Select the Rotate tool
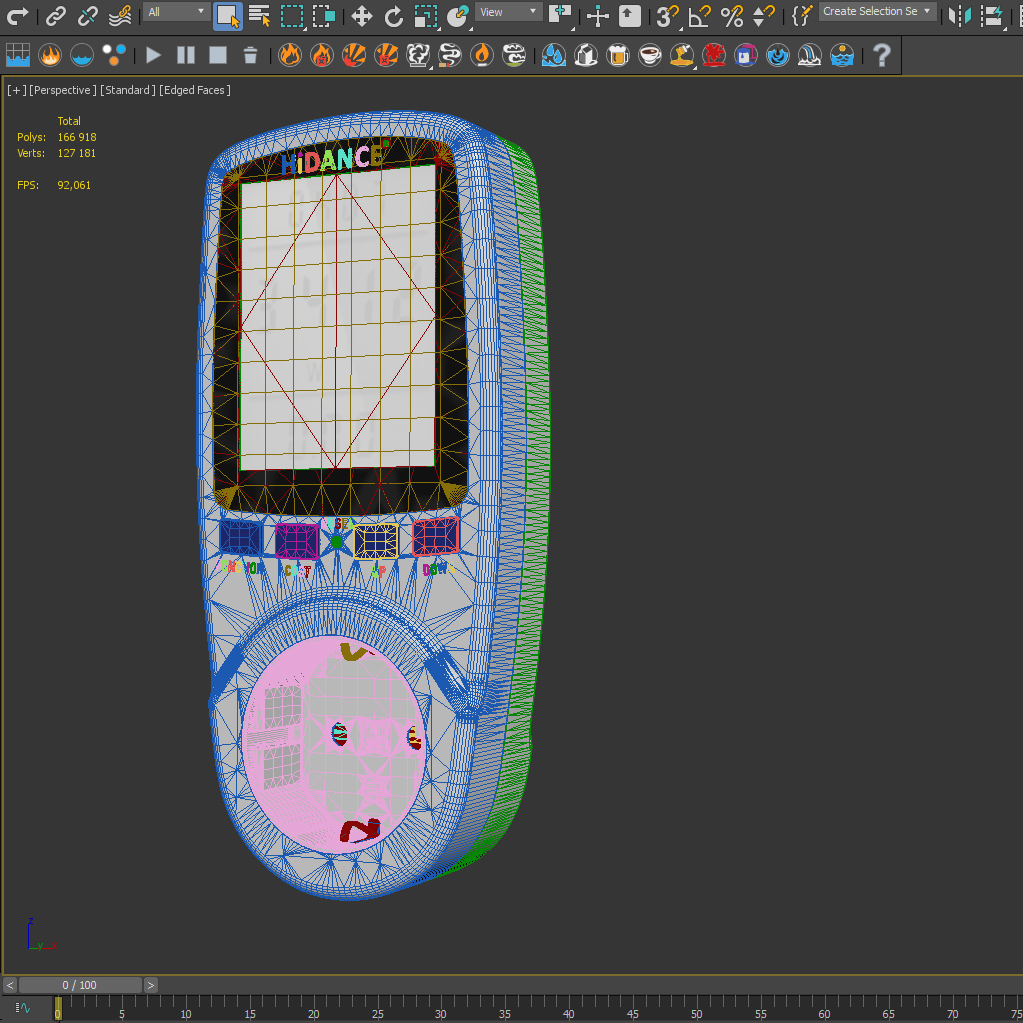The width and height of the screenshot is (1023, 1023). (x=393, y=16)
